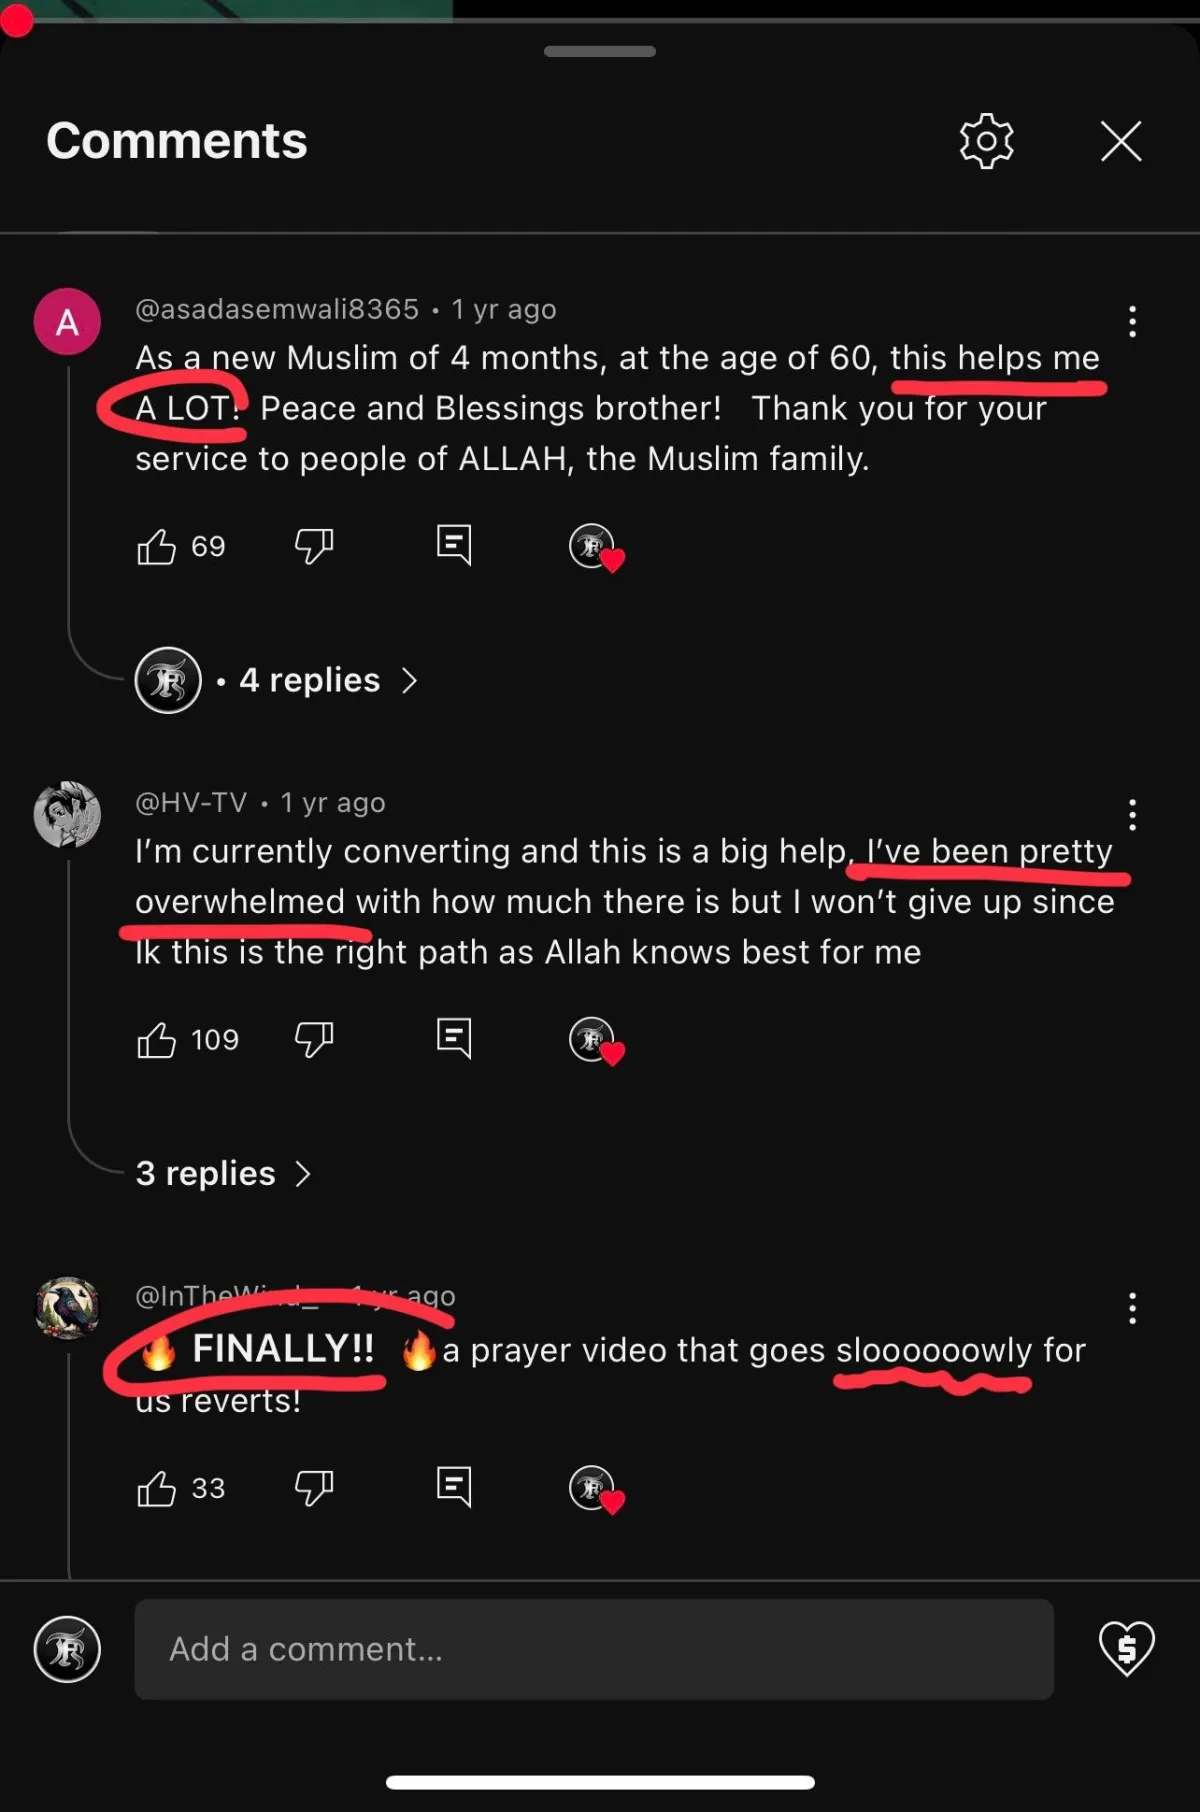The width and height of the screenshot is (1200, 1812).
Task: Open more options on the 'FINALLY!!' comment
Action: 1132,1308
